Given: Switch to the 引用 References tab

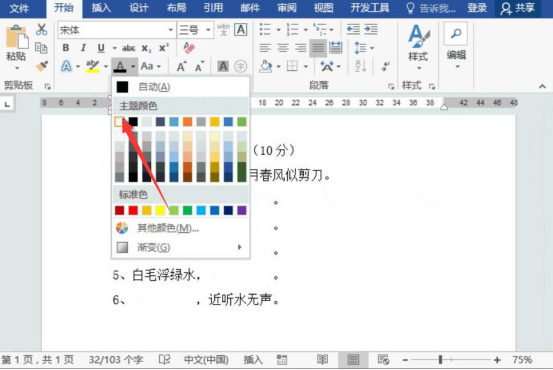Looking at the screenshot, I should point(213,8).
